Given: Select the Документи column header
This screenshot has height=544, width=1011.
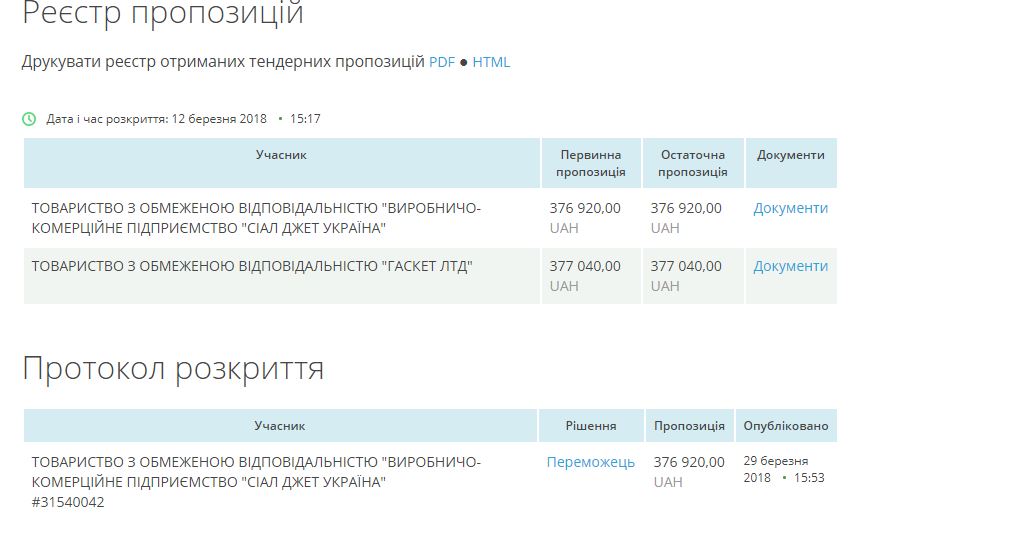Looking at the screenshot, I should [790, 155].
